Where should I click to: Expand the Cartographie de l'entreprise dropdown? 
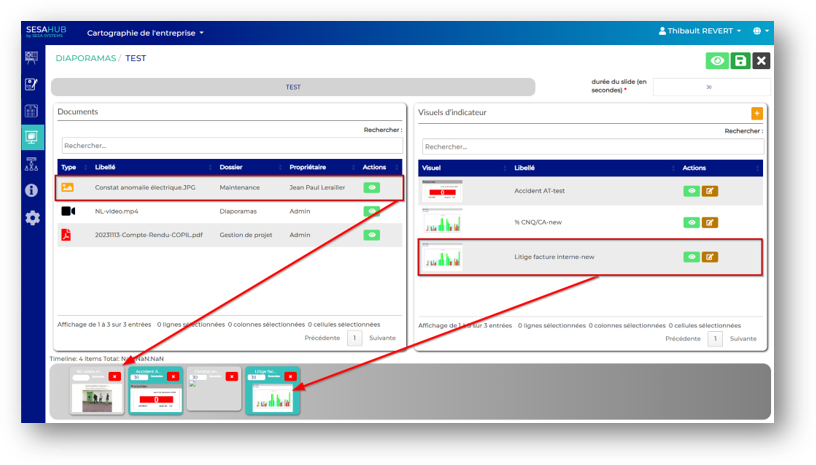click(145, 33)
